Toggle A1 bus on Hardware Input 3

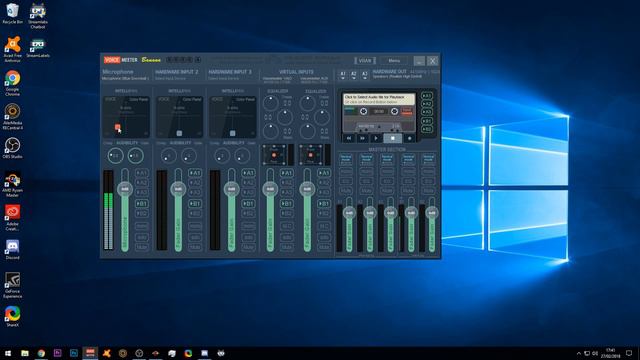(248, 173)
